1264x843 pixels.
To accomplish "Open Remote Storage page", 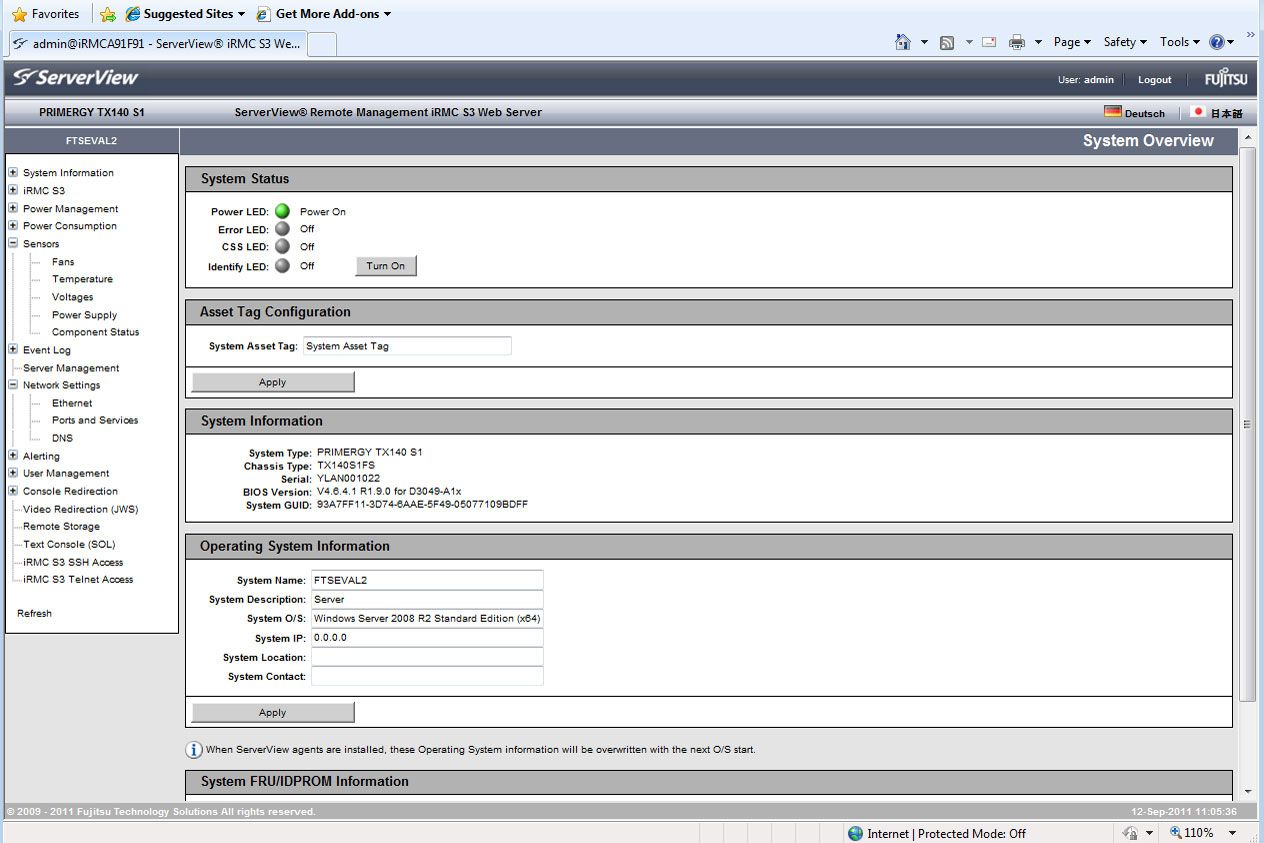I will coord(61,526).
